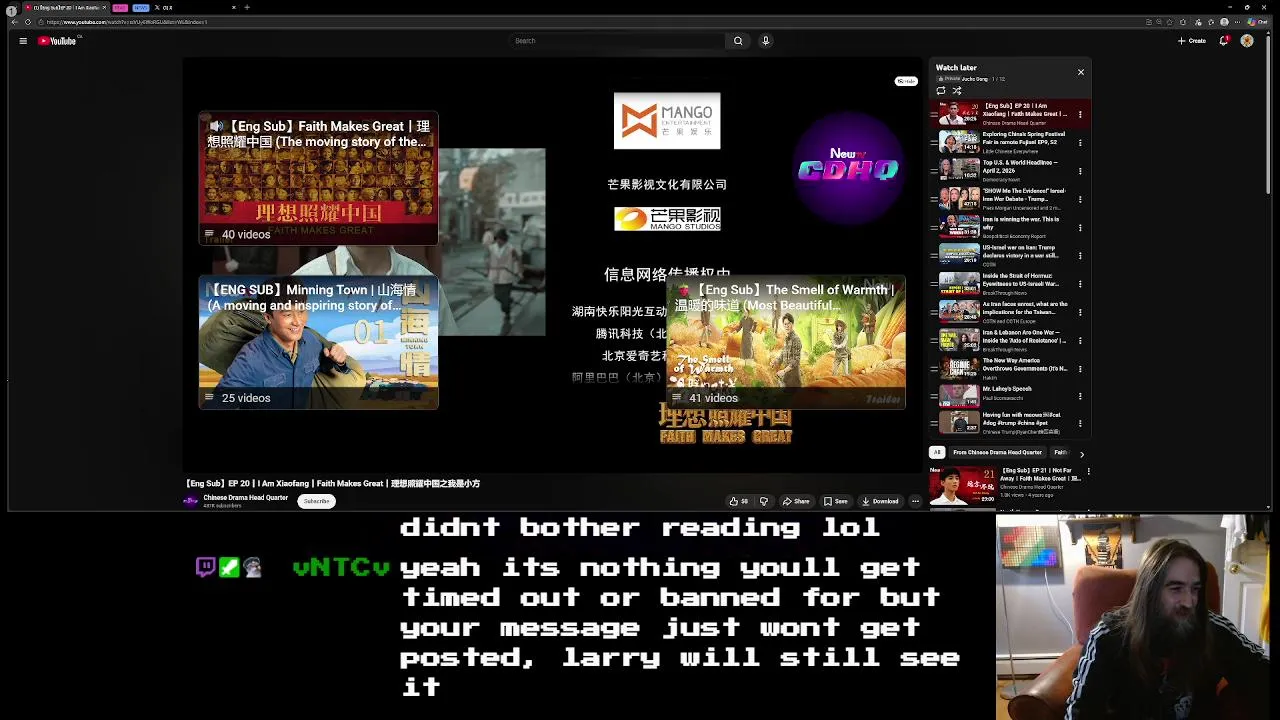This screenshot has height=720, width=1280.
Task: Click the New CDHQ channel end-screen circle
Action: tap(848, 169)
